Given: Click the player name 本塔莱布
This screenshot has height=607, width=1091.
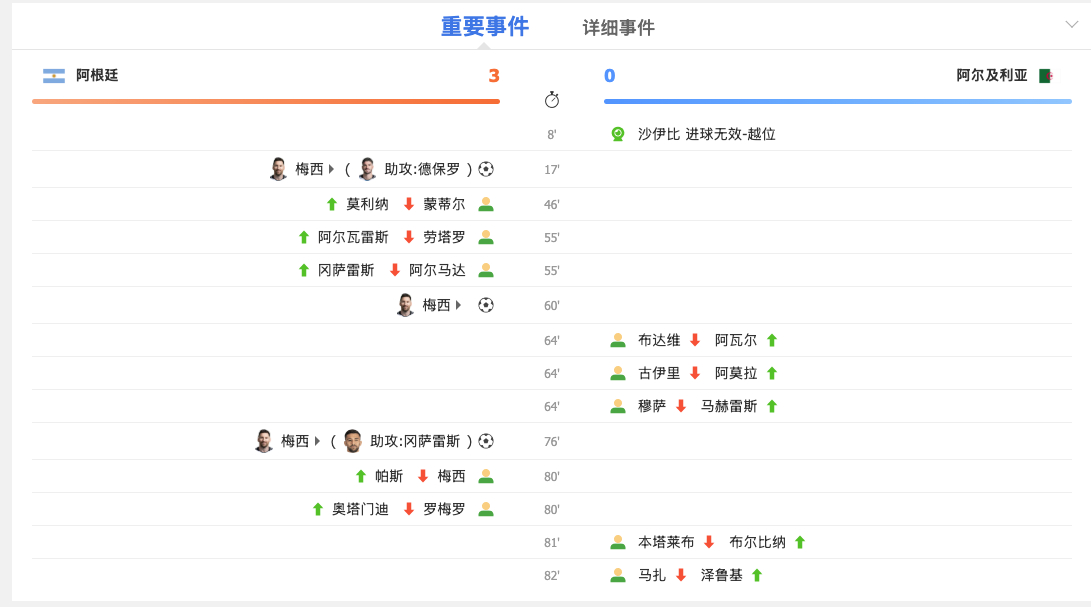Looking at the screenshot, I should point(666,542).
